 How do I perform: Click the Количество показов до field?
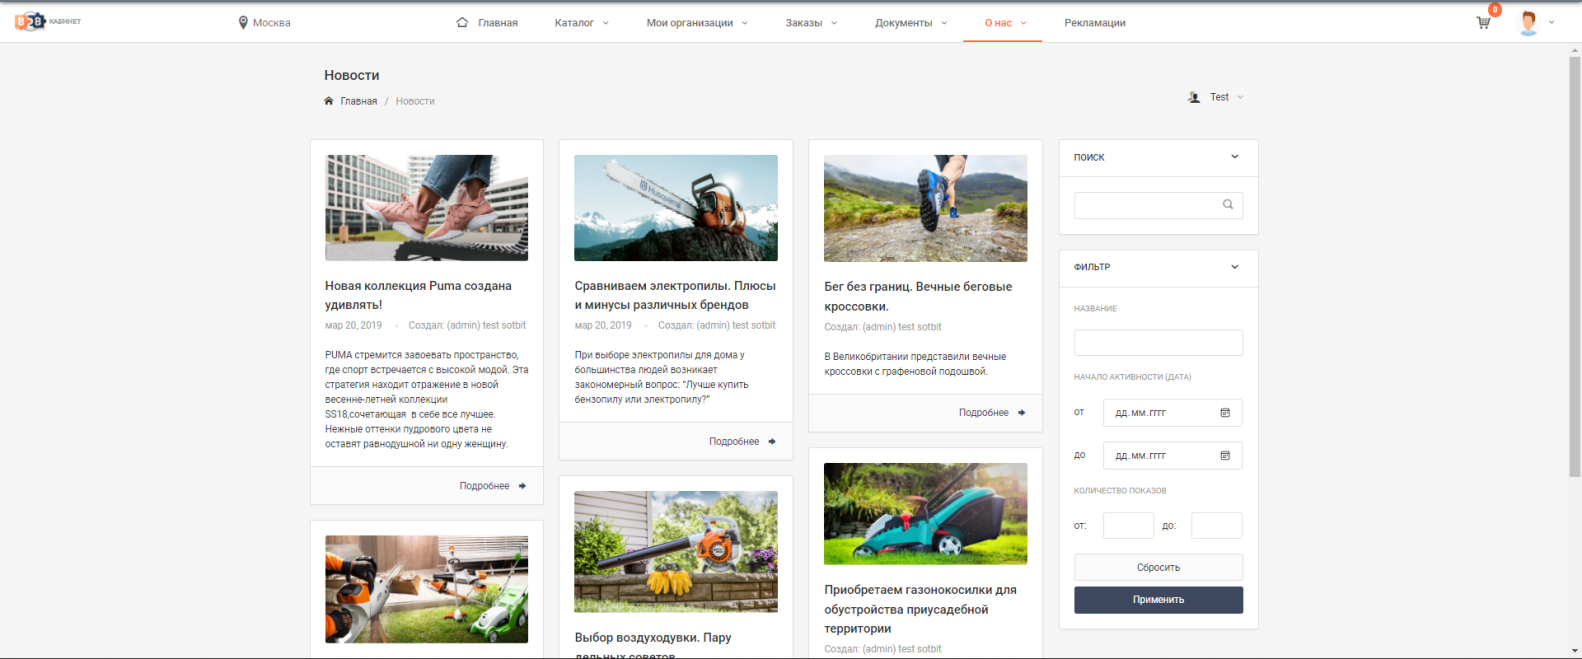point(1216,526)
